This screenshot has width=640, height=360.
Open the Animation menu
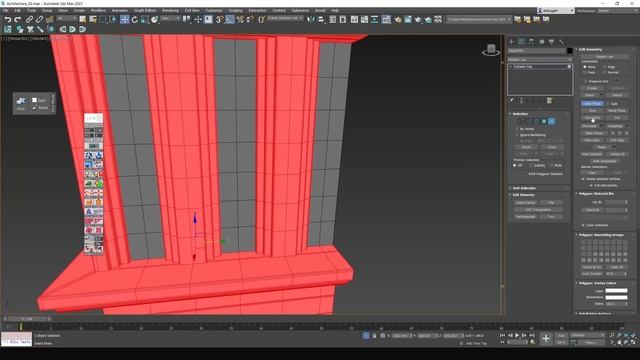(120, 11)
